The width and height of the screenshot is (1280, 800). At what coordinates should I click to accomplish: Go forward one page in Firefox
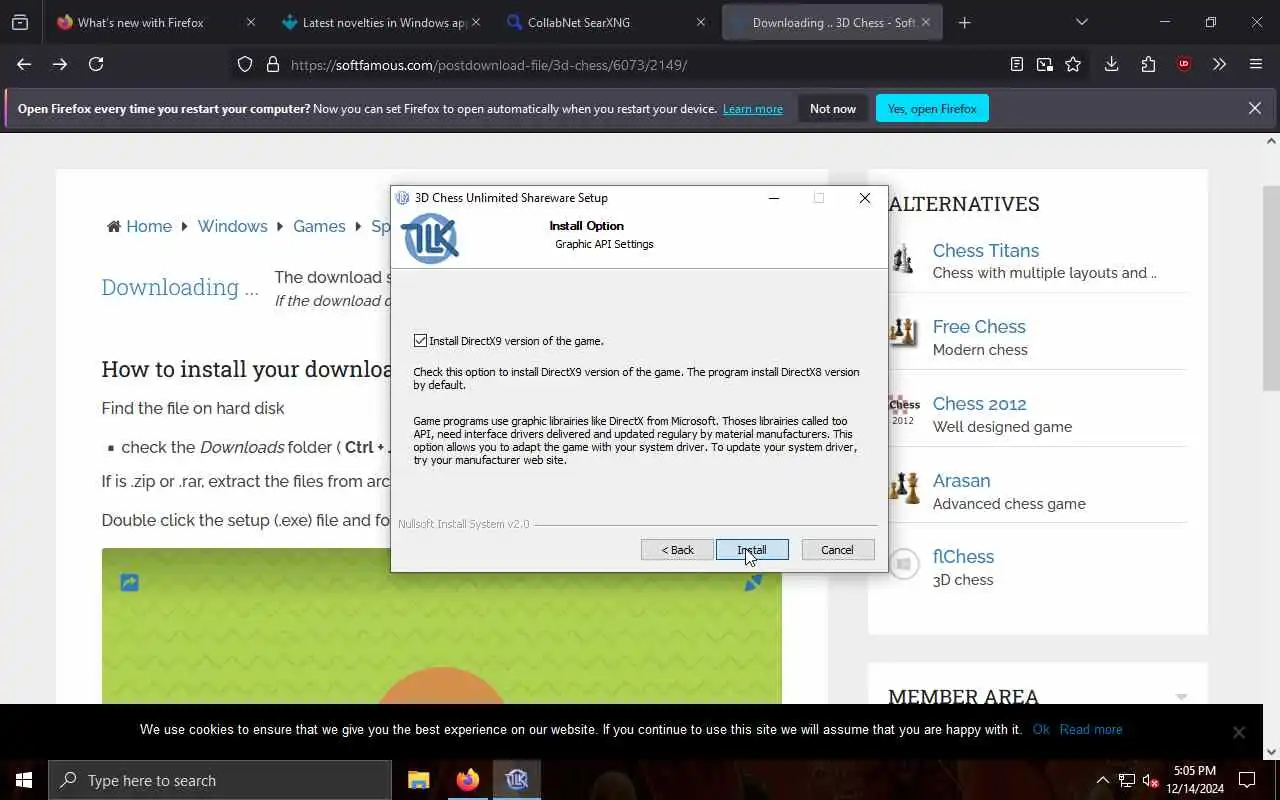[60, 64]
